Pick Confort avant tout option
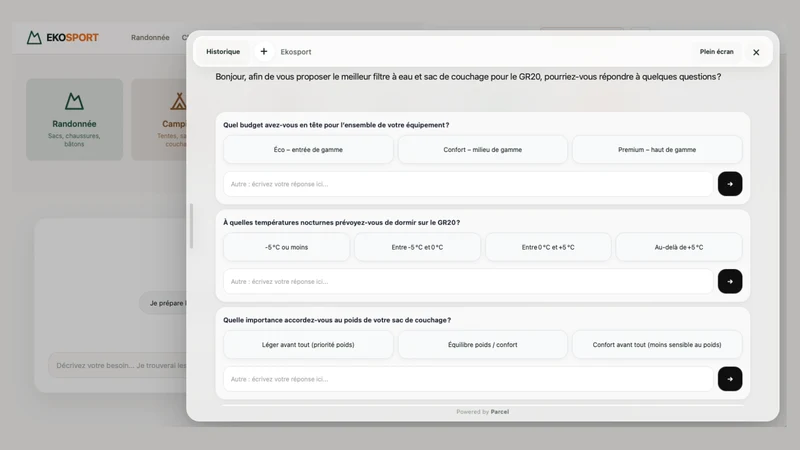800x450 pixels. click(x=657, y=344)
